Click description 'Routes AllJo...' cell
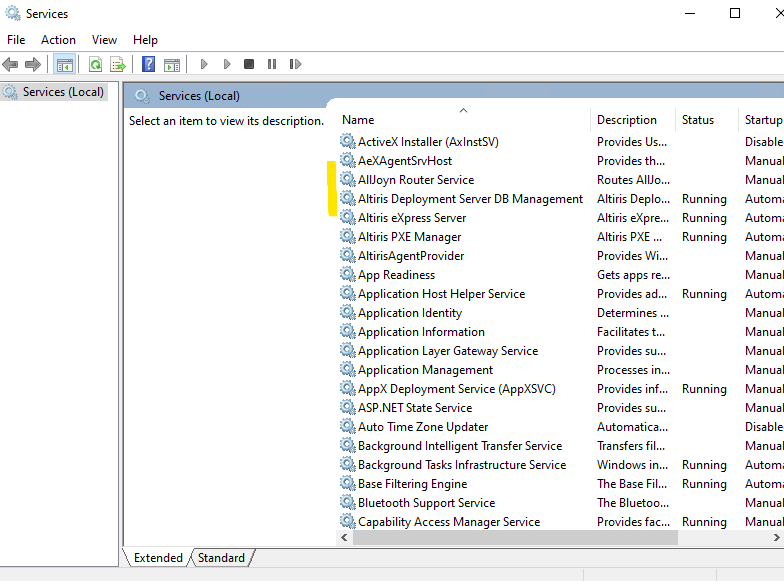This screenshot has width=784, height=584. 633,180
